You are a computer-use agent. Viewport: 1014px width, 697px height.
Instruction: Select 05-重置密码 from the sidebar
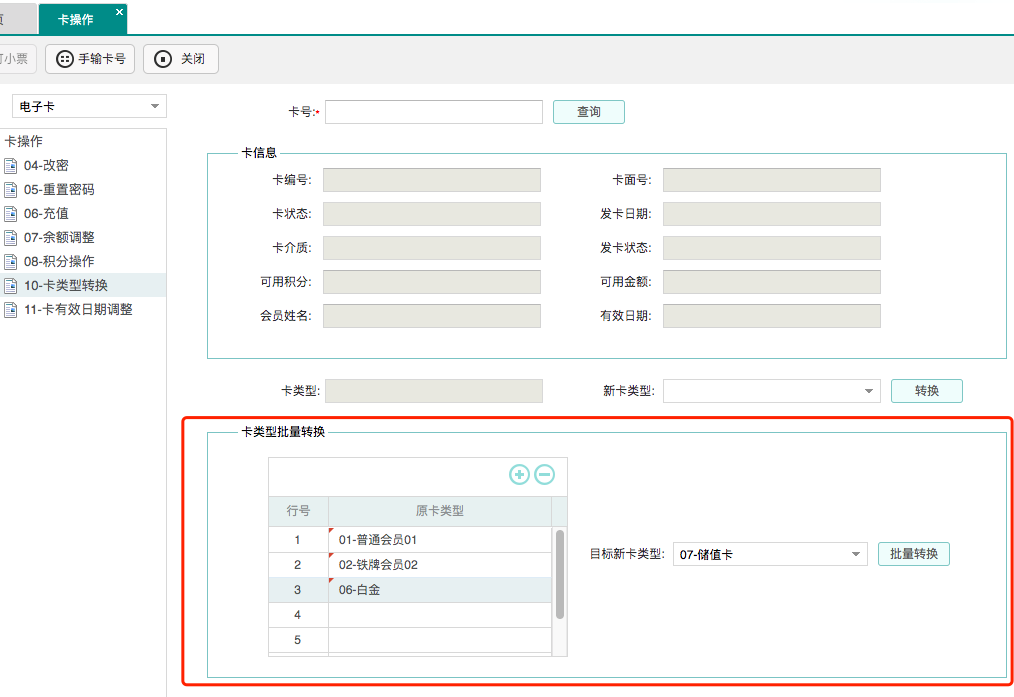59,190
